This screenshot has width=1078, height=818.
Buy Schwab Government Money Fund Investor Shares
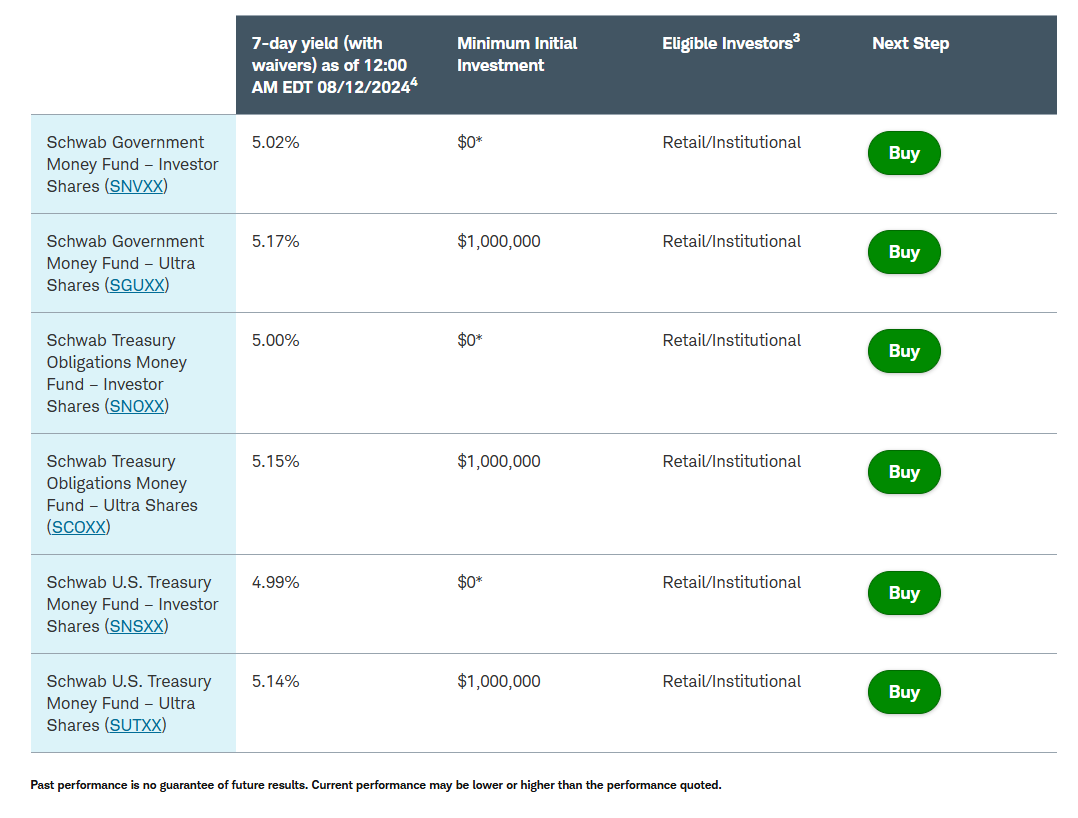pyautogui.click(x=904, y=153)
